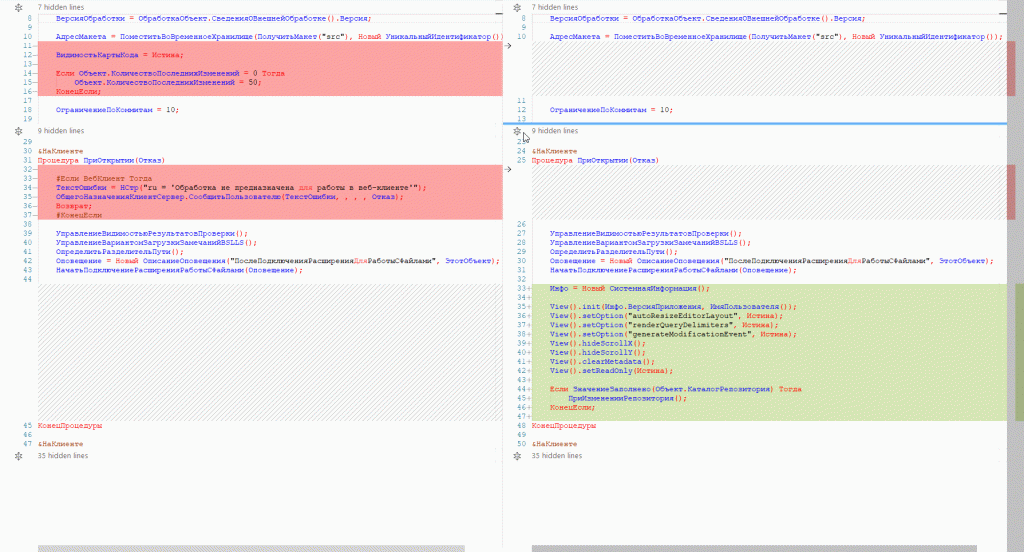The image size is (1024, 552).
Task: Click 'УправлениеВидимостьюРезультатовПроверки();' in right pane
Action: pos(645,233)
